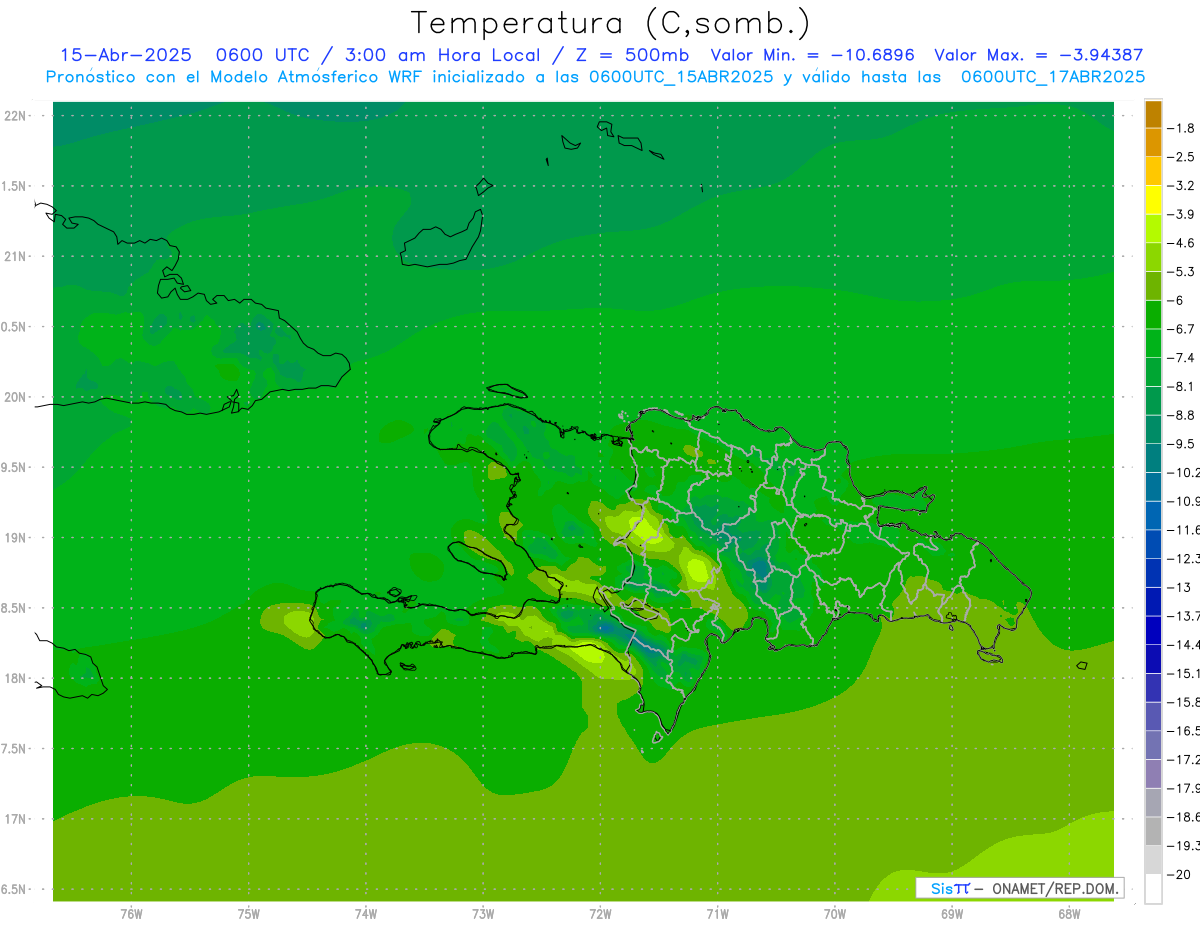
Task: Click the initialization stamp '0600UTC_15ABR2025'
Action: click(681, 77)
